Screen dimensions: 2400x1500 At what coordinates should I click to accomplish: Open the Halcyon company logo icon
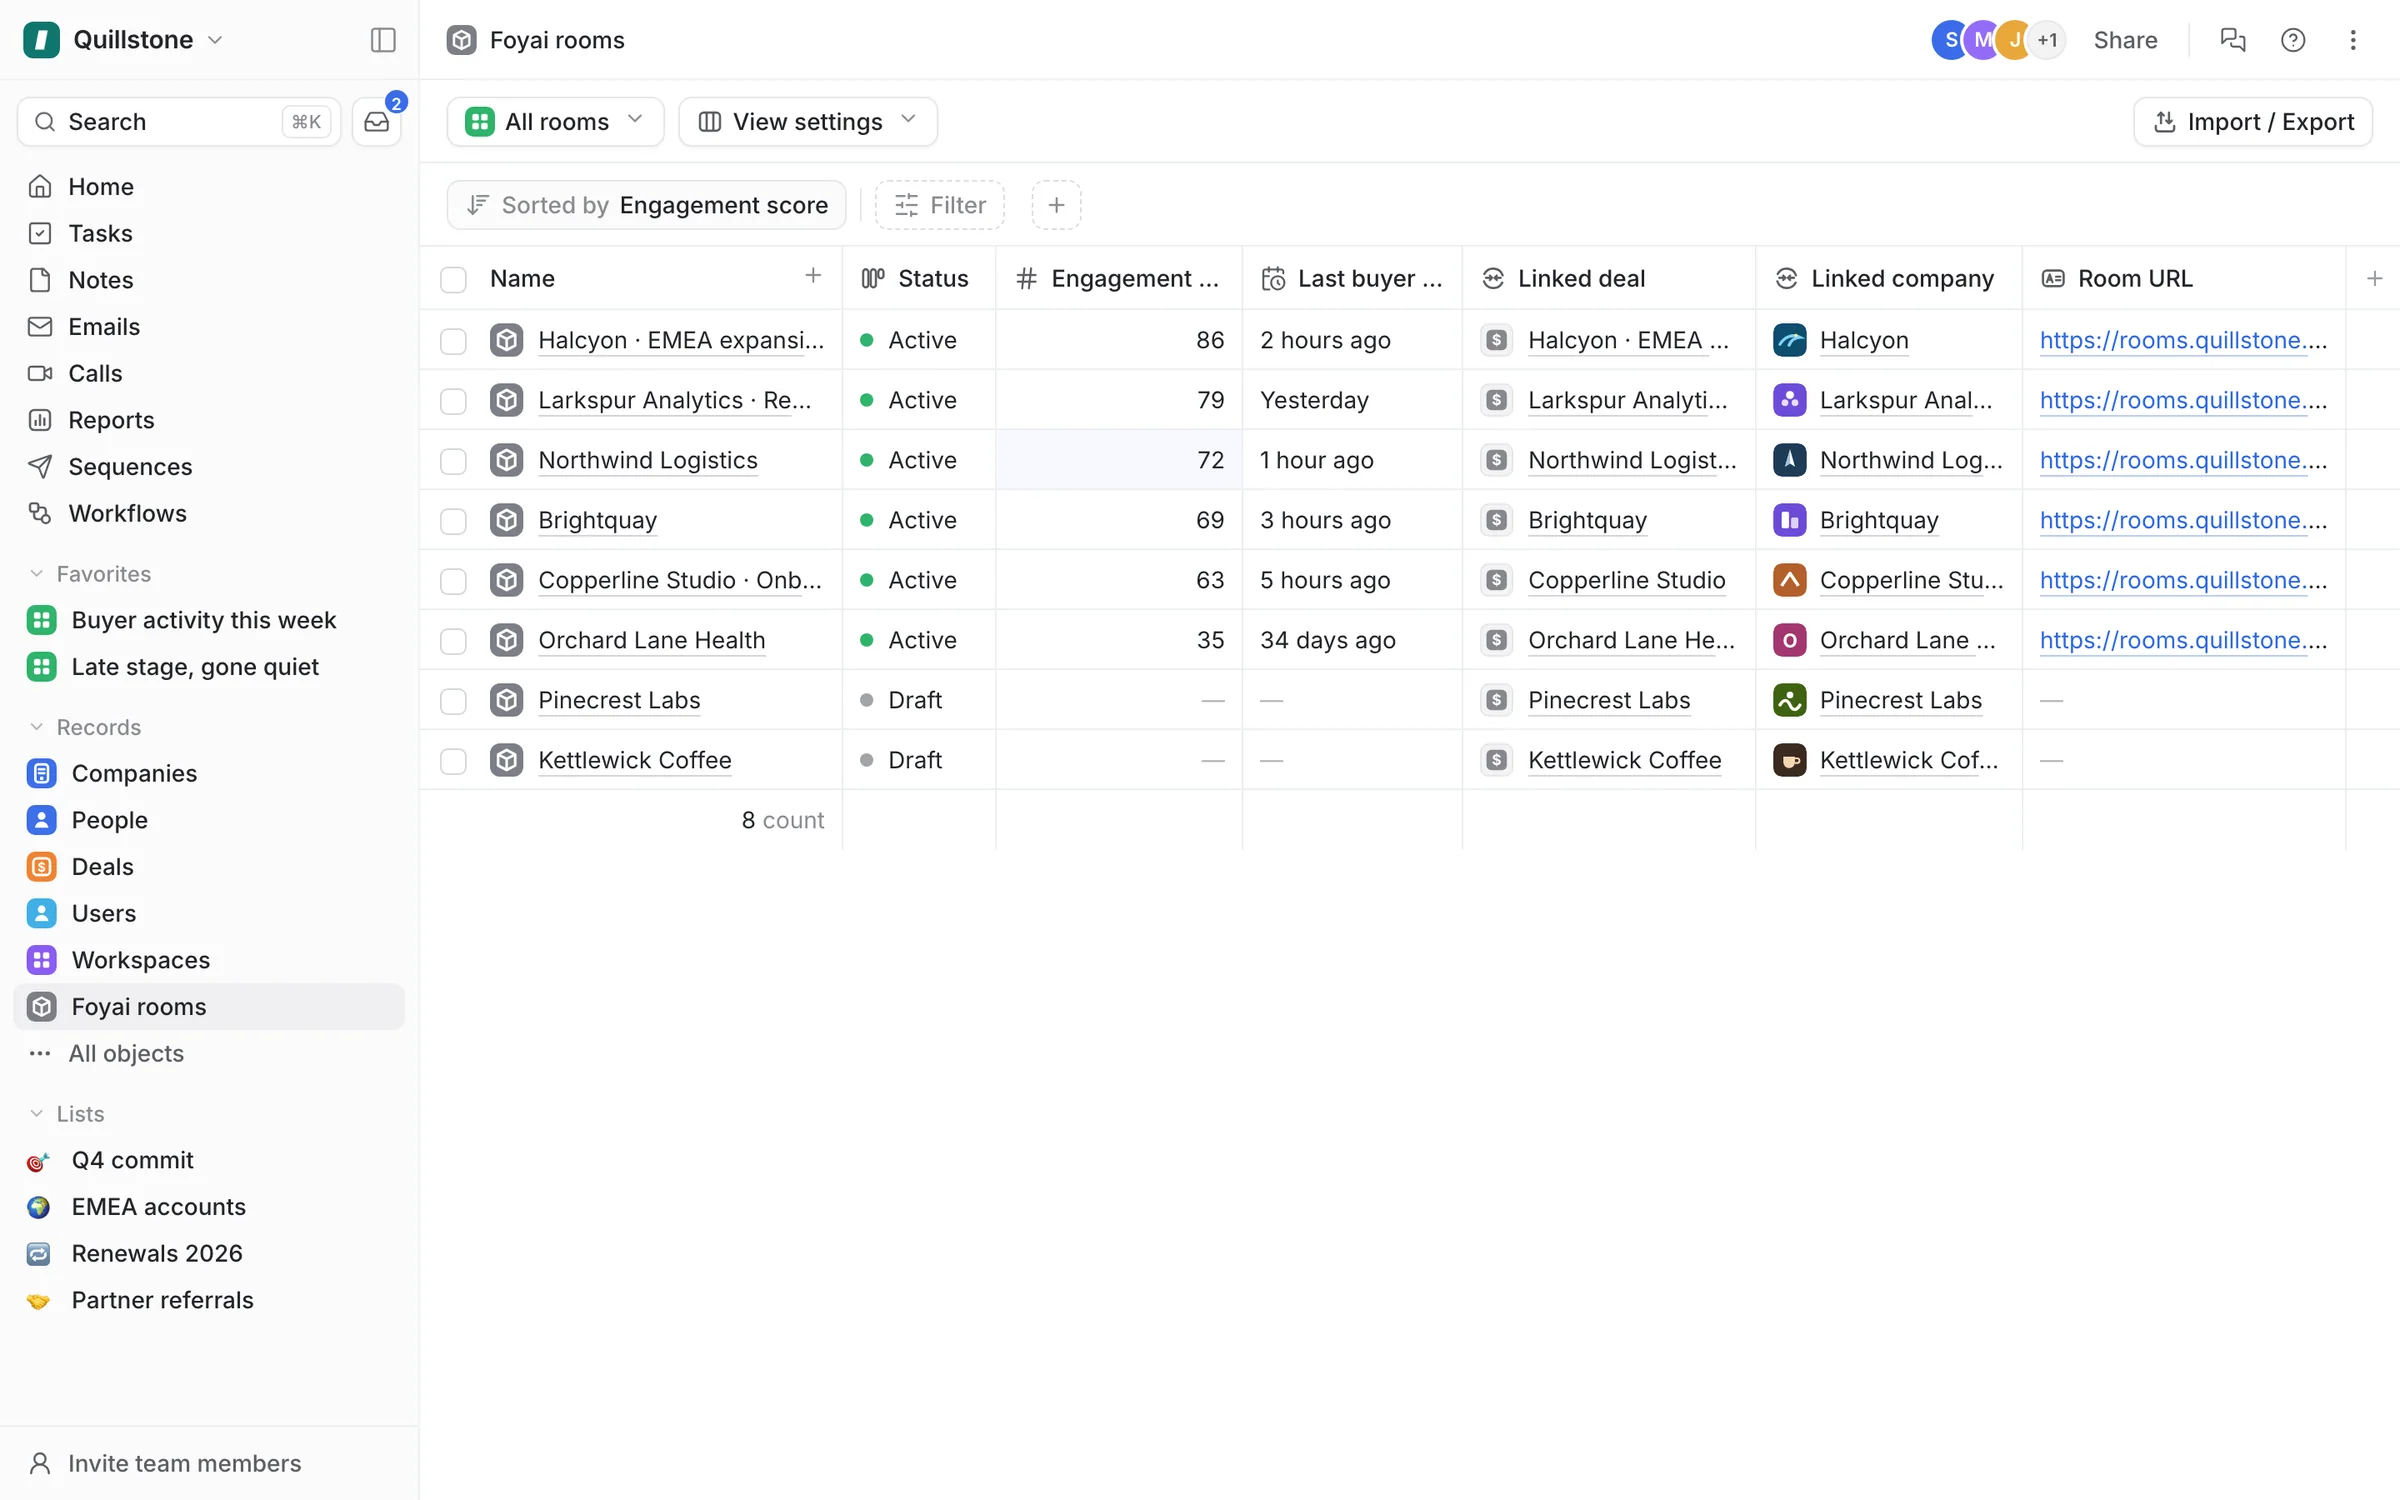[x=1789, y=340]
